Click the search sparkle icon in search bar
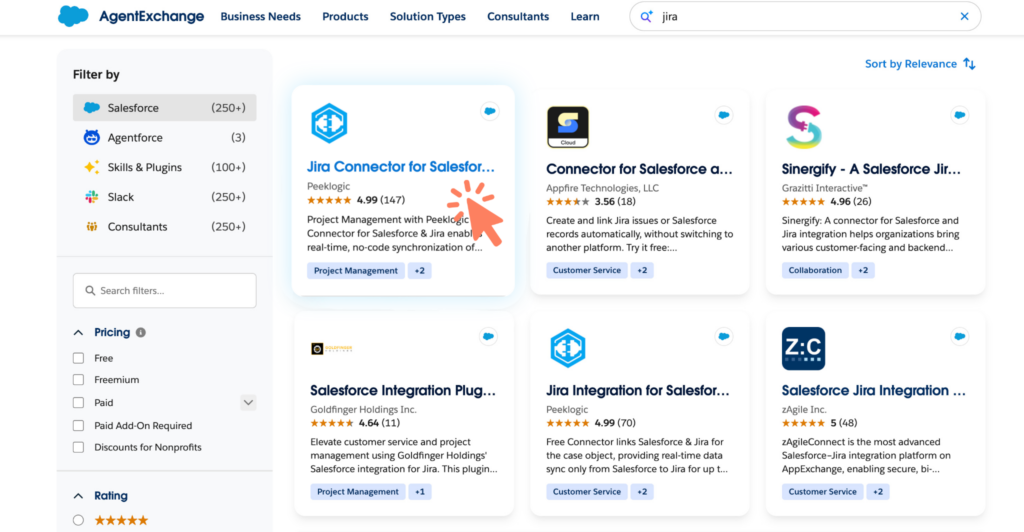 [x=646, y=16]
